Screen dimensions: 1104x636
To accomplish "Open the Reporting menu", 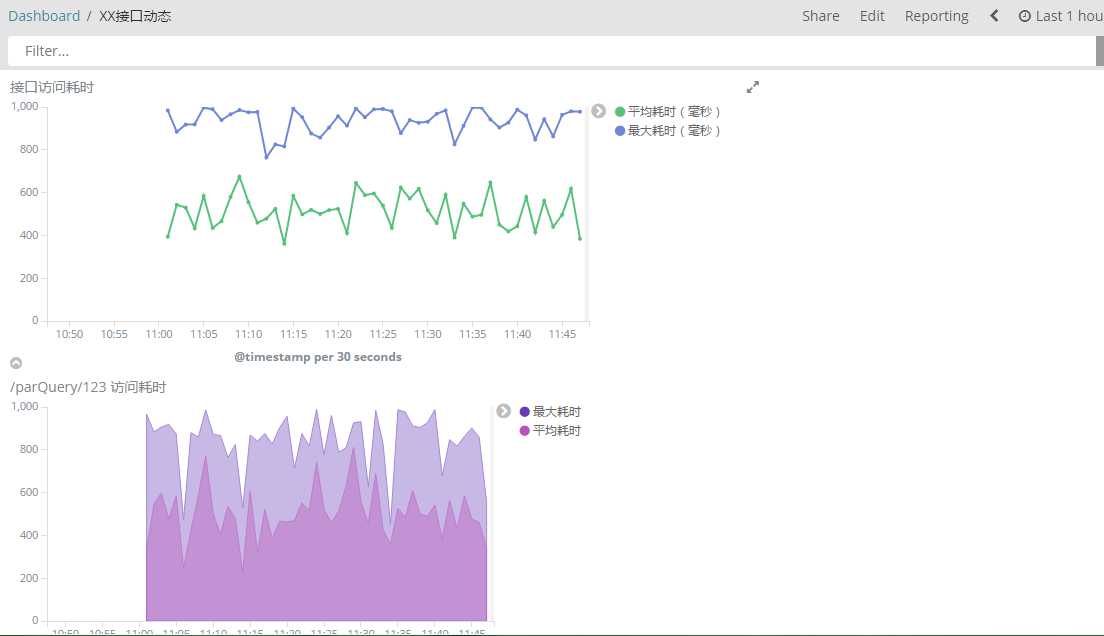I will click(936, 15).
